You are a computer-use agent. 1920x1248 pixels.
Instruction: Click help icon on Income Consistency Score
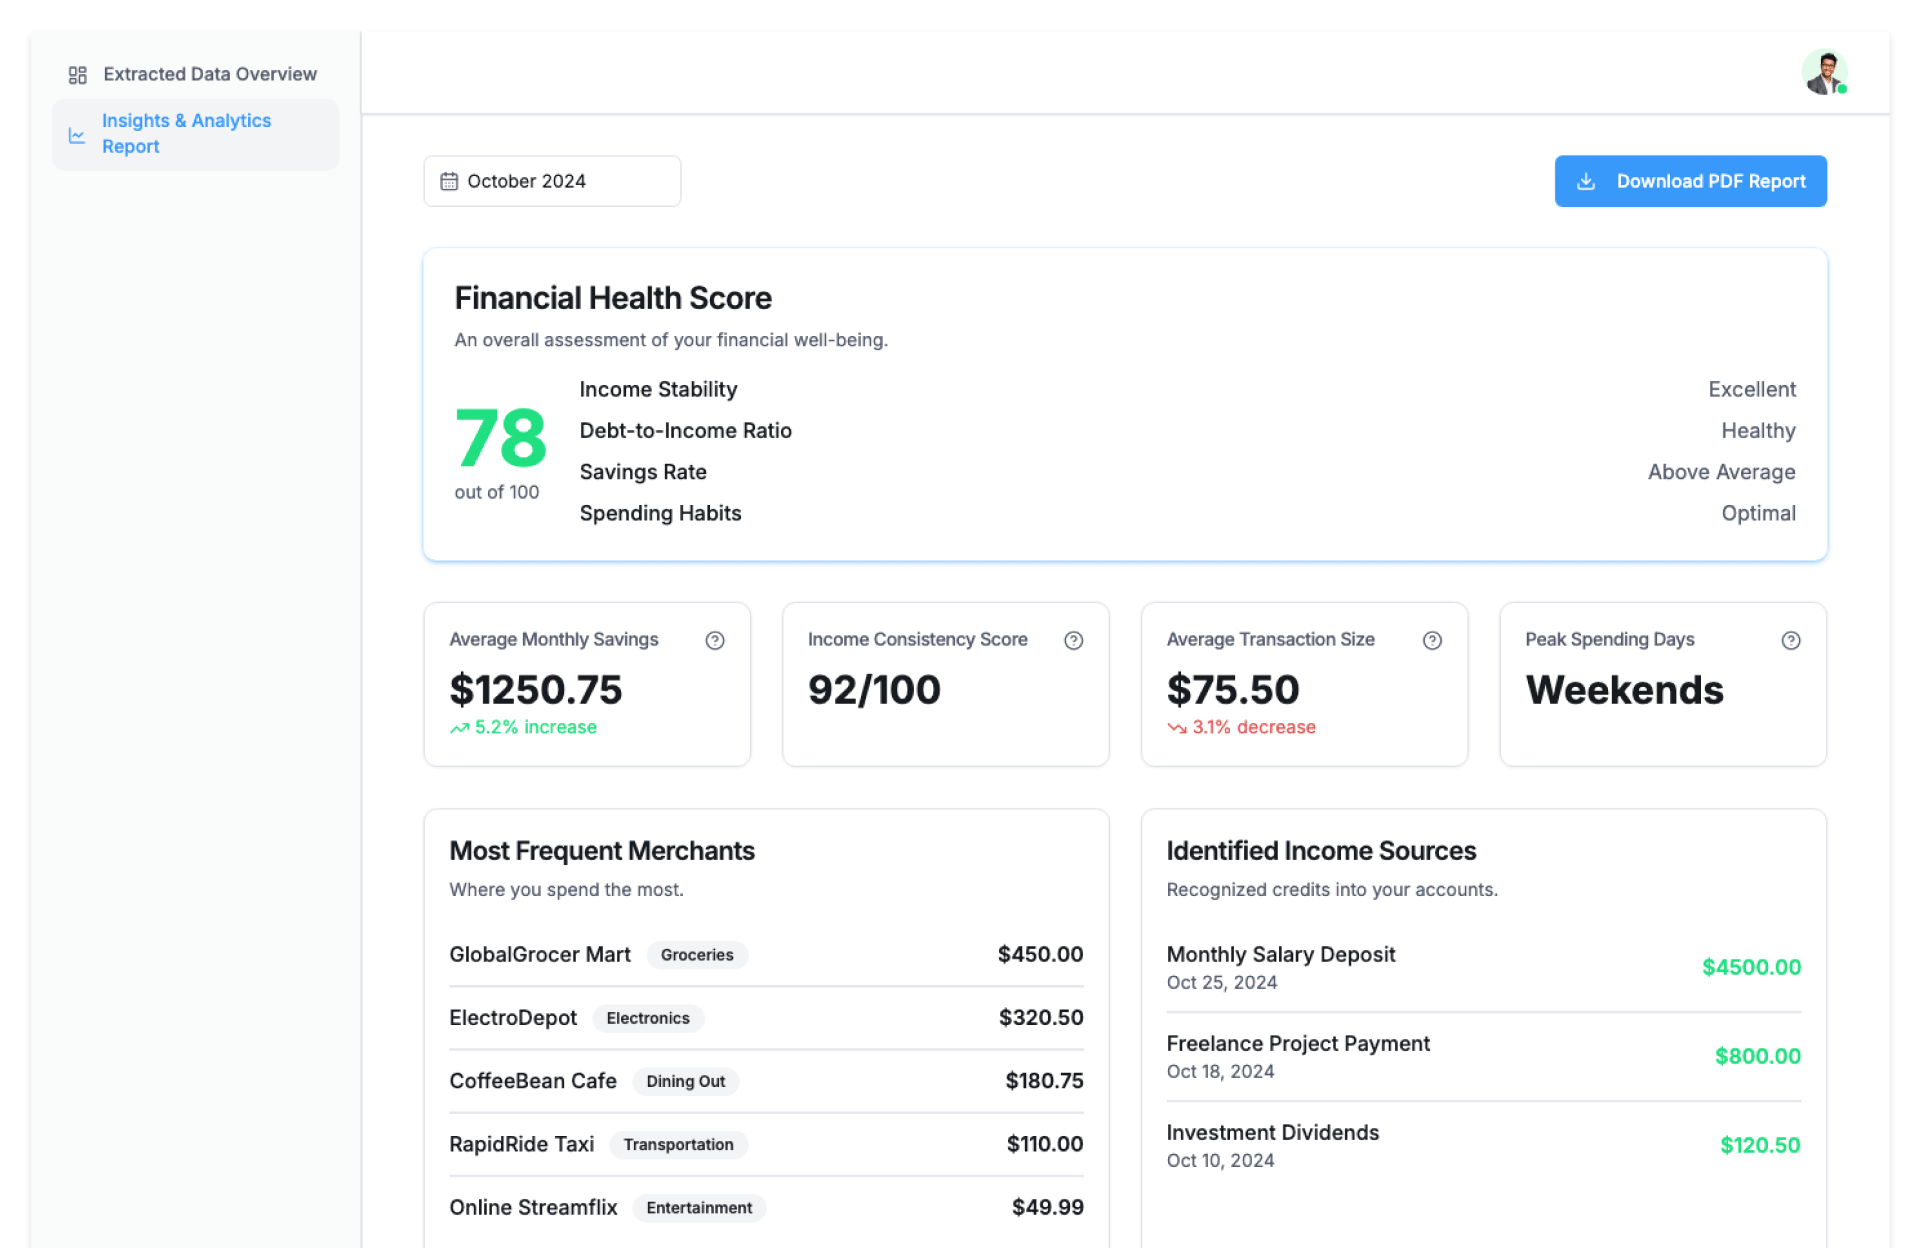pyautogui.click(x=1073, y=640)
